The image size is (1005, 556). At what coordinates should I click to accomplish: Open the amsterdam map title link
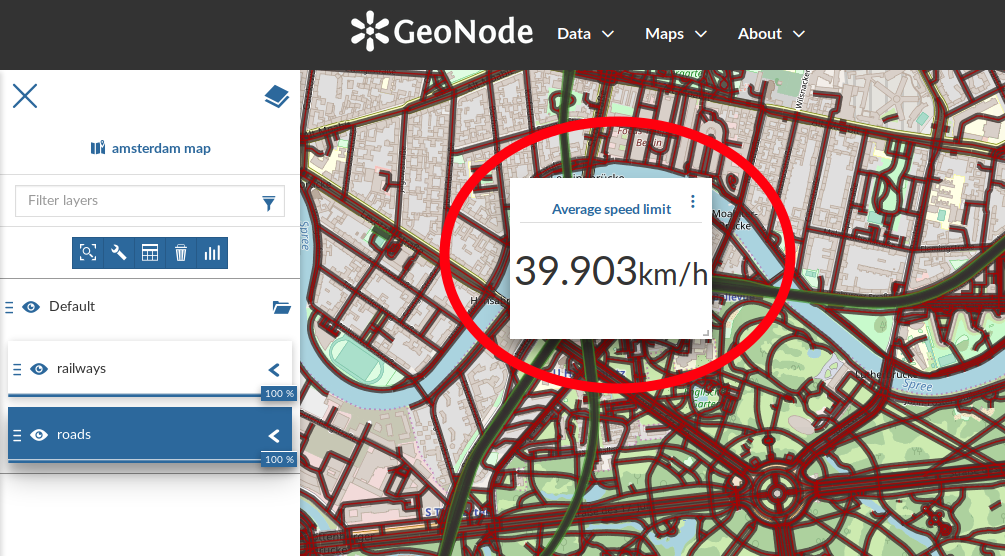tap(161, 148)
